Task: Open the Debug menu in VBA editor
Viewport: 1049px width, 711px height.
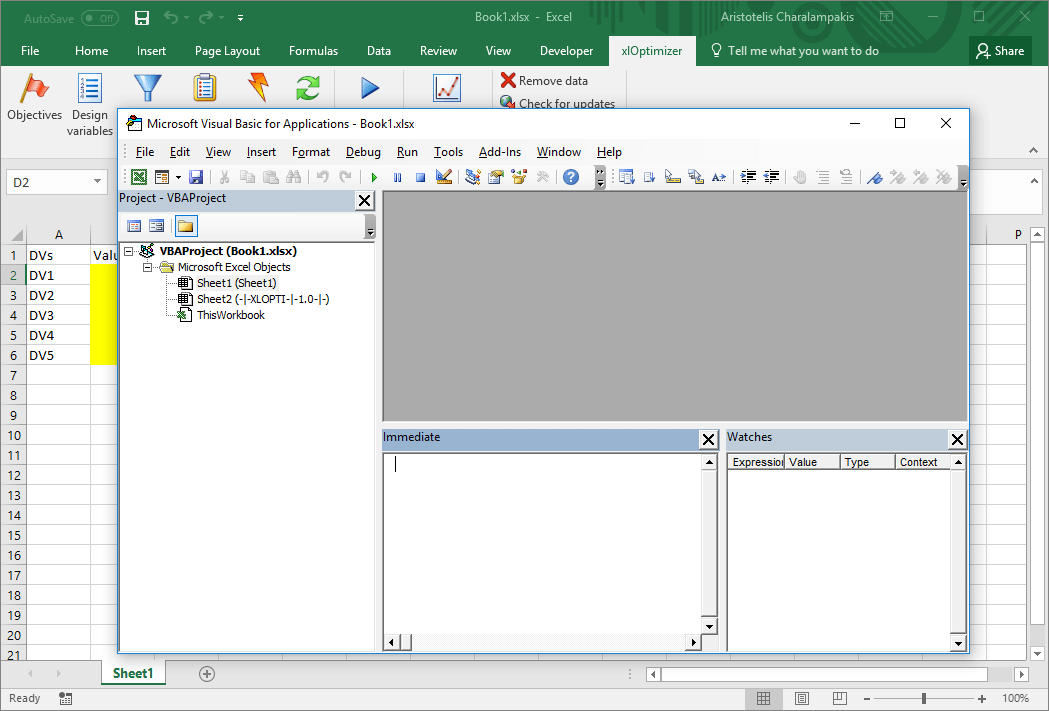Action: pyautogui.click(x=363, y=152)
